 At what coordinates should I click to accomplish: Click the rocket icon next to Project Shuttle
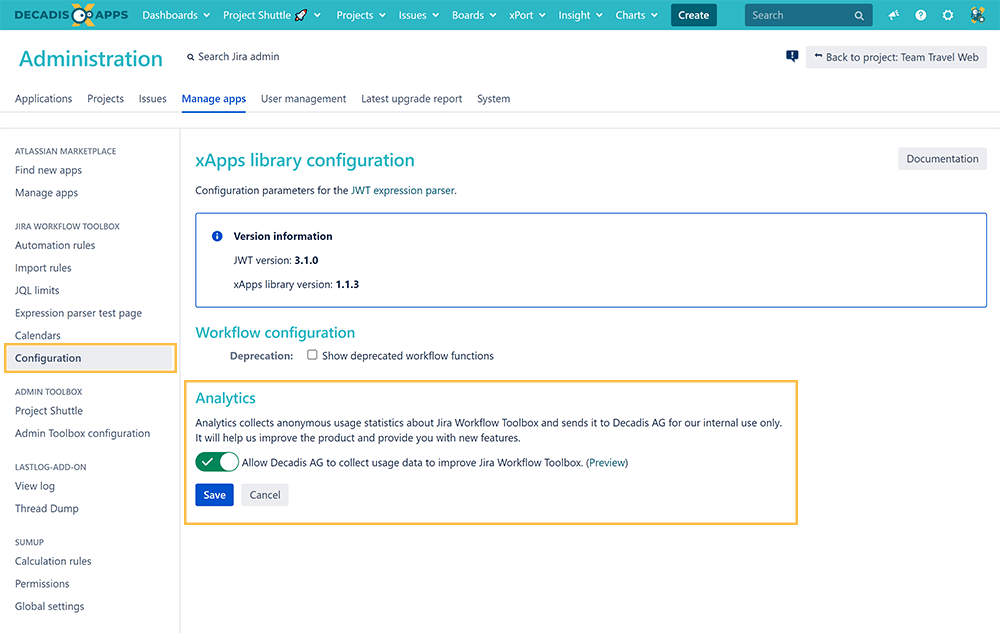click(301, 15)
